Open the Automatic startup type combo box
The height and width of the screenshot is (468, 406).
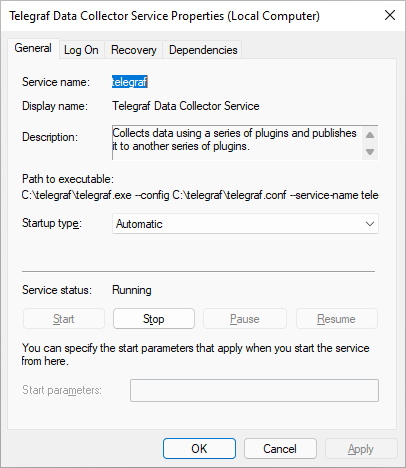[x=245, y=224]
